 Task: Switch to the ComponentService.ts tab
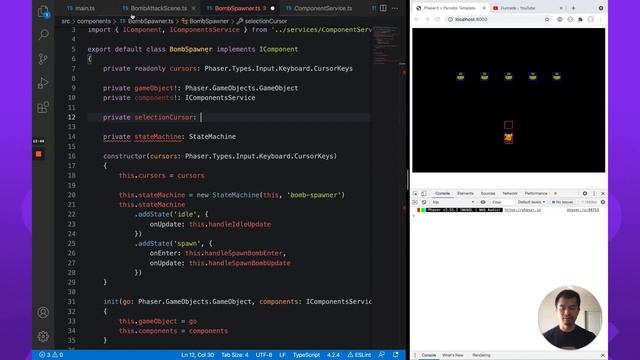[x=319, y=8]
